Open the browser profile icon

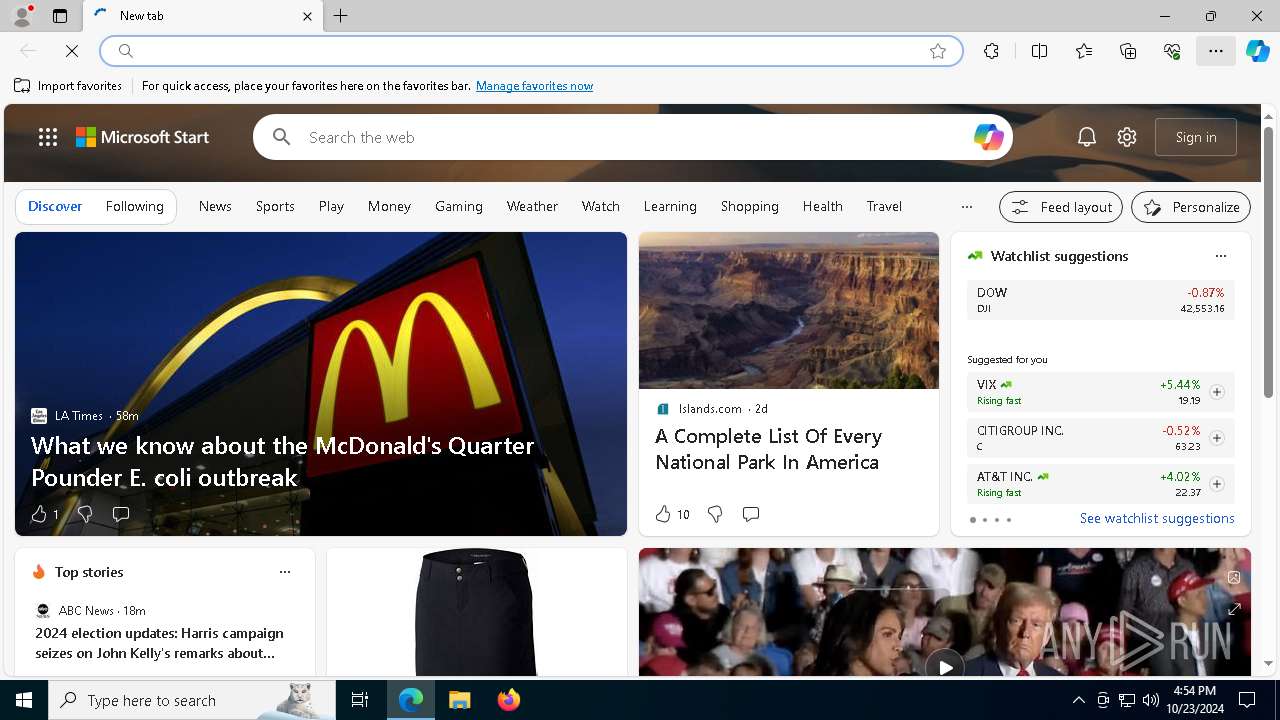[x=21, y=16]
